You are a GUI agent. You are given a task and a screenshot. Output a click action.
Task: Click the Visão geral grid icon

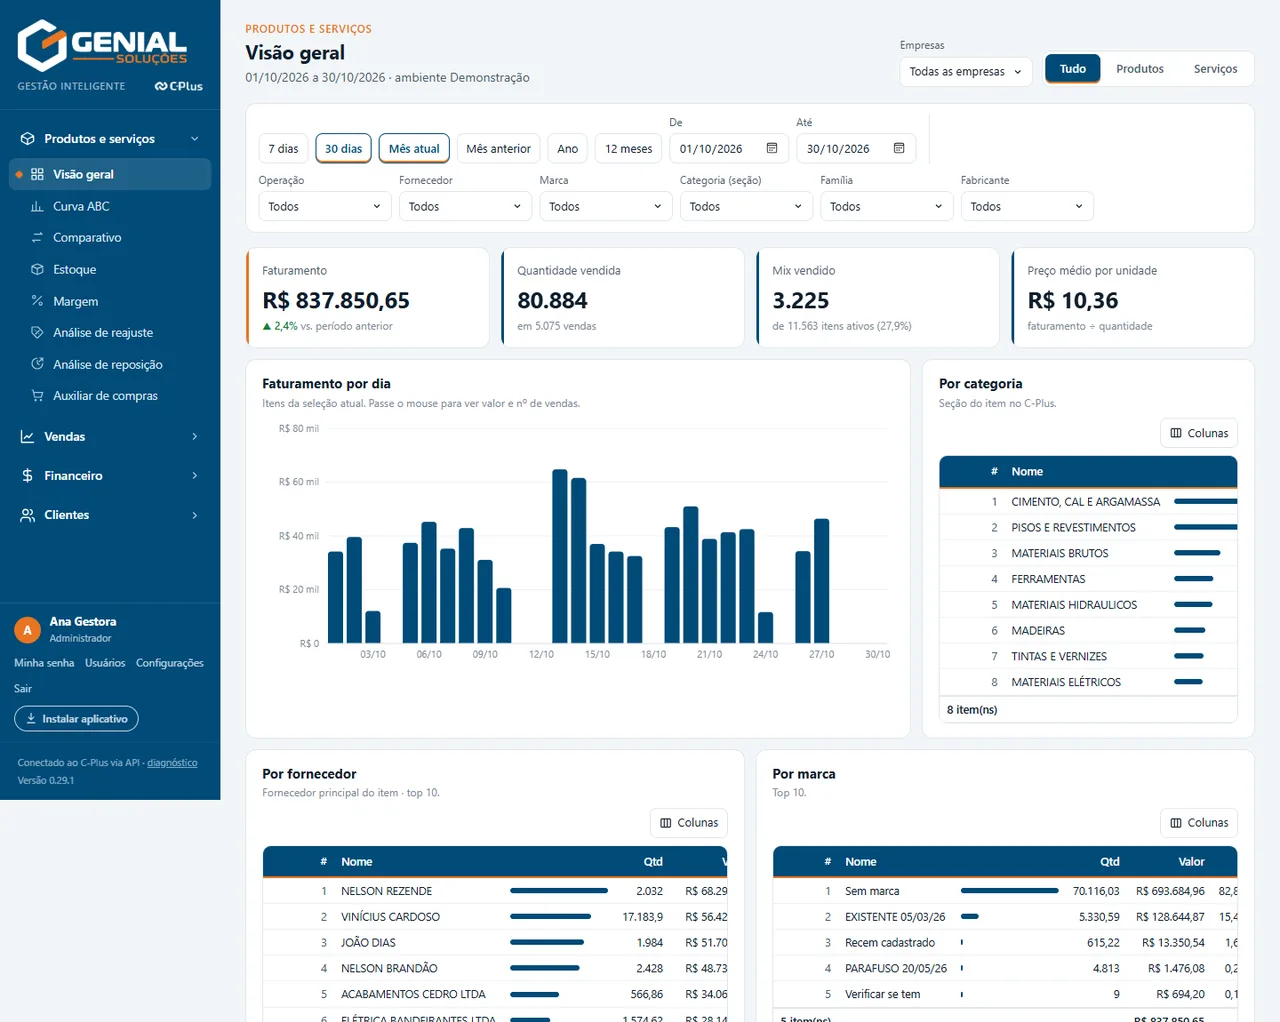click(x=37, y=174)
